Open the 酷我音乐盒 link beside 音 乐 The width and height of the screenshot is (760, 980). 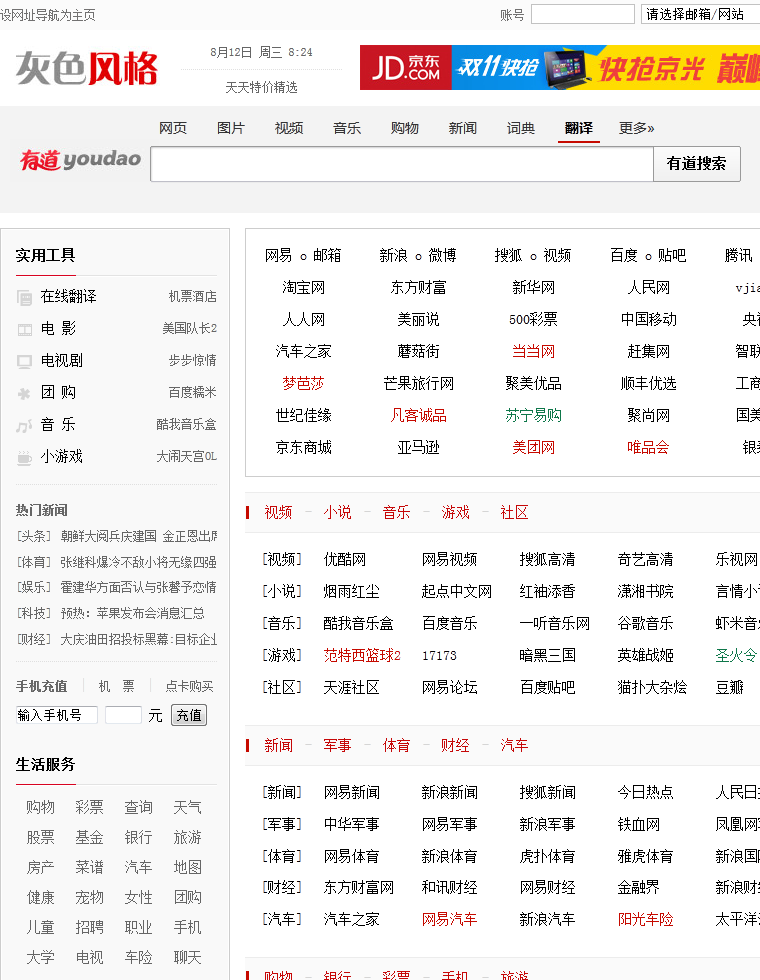pos(186,424)
